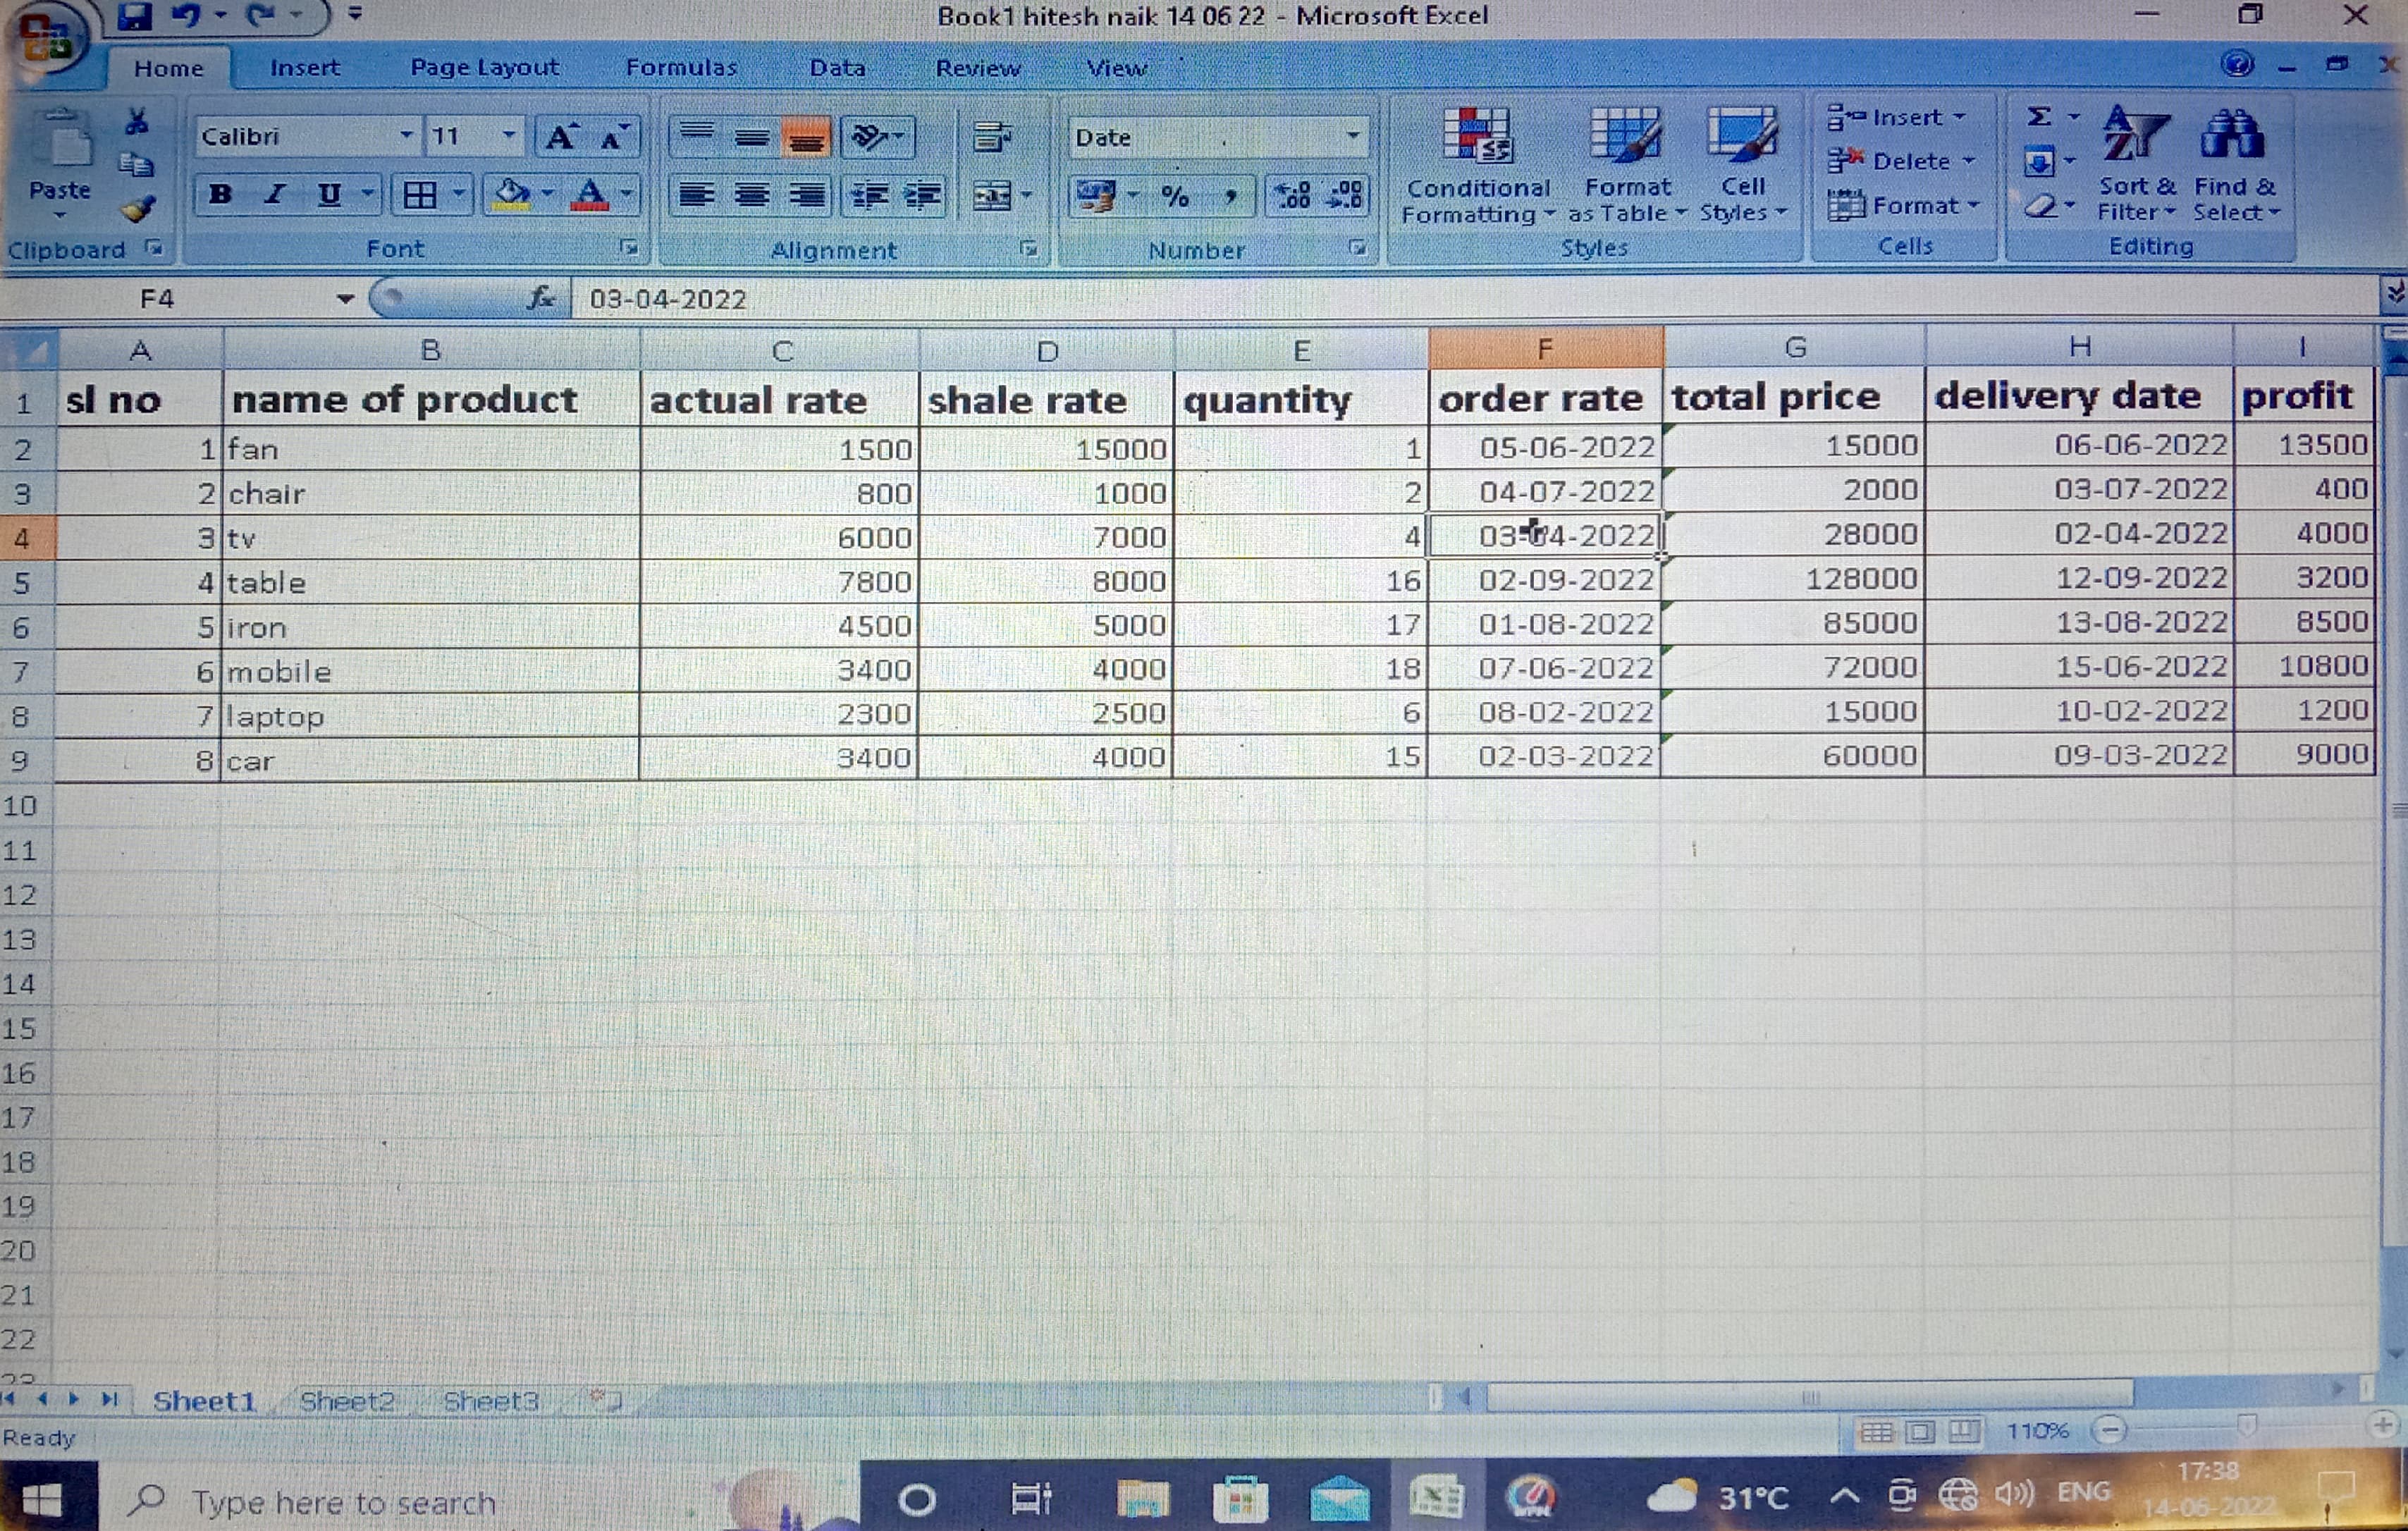Screen dimensions: 2408x1531
Task: Click the Find & Select button
Action: pos(2234,166)
